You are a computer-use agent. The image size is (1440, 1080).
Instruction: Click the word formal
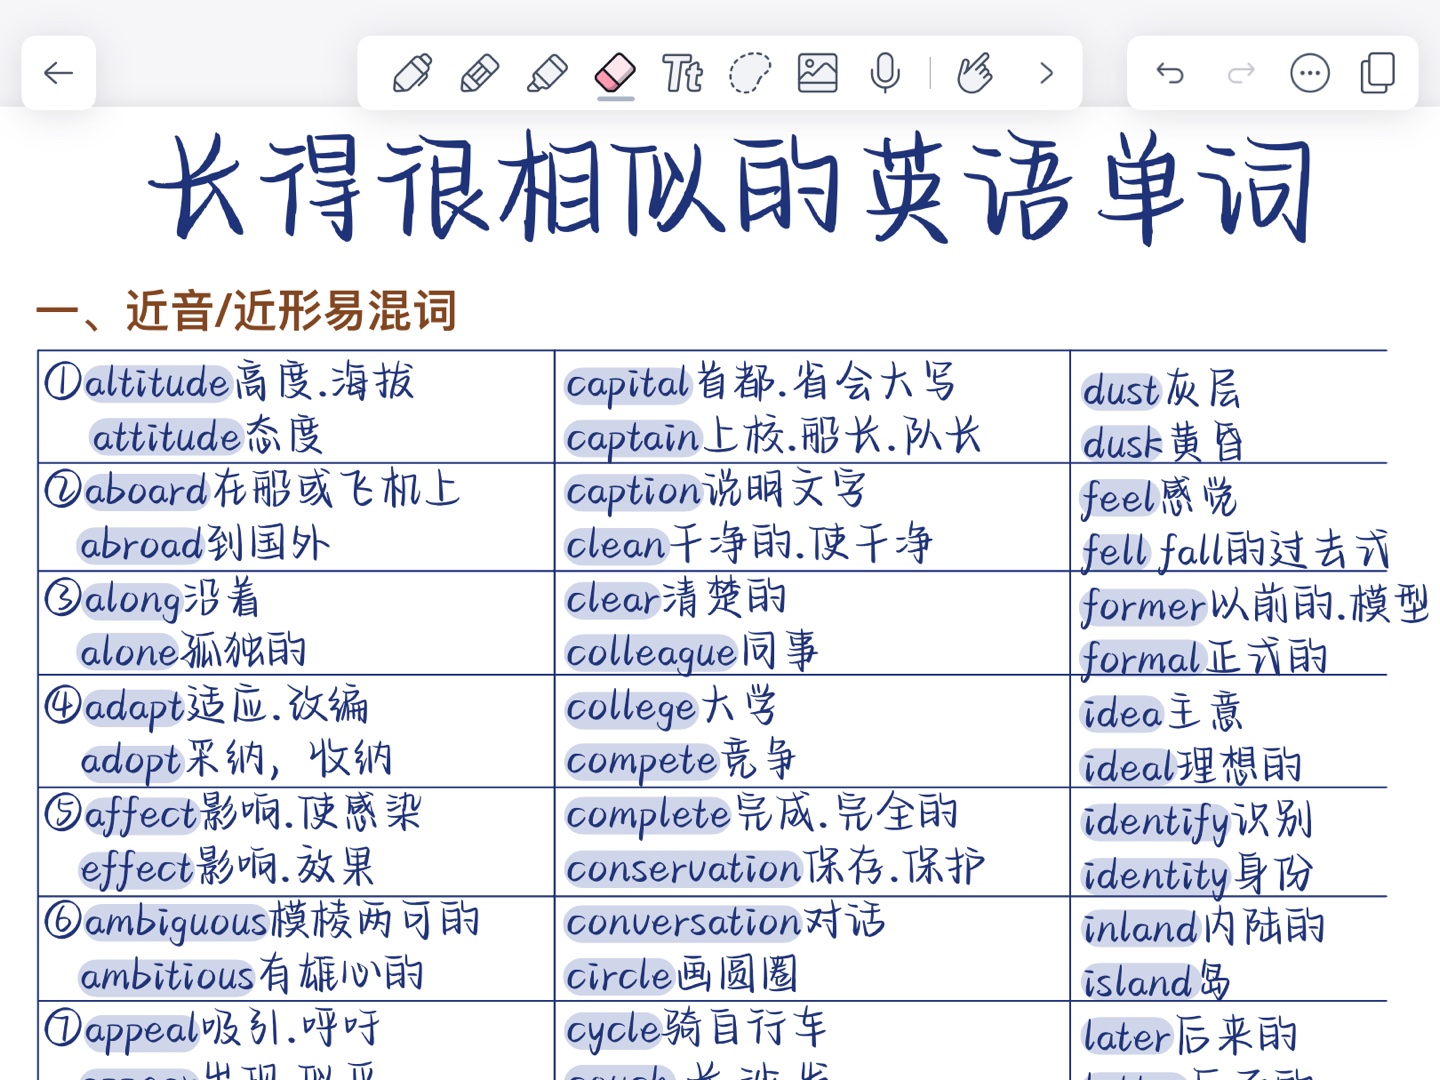(x=1140, y=661)
